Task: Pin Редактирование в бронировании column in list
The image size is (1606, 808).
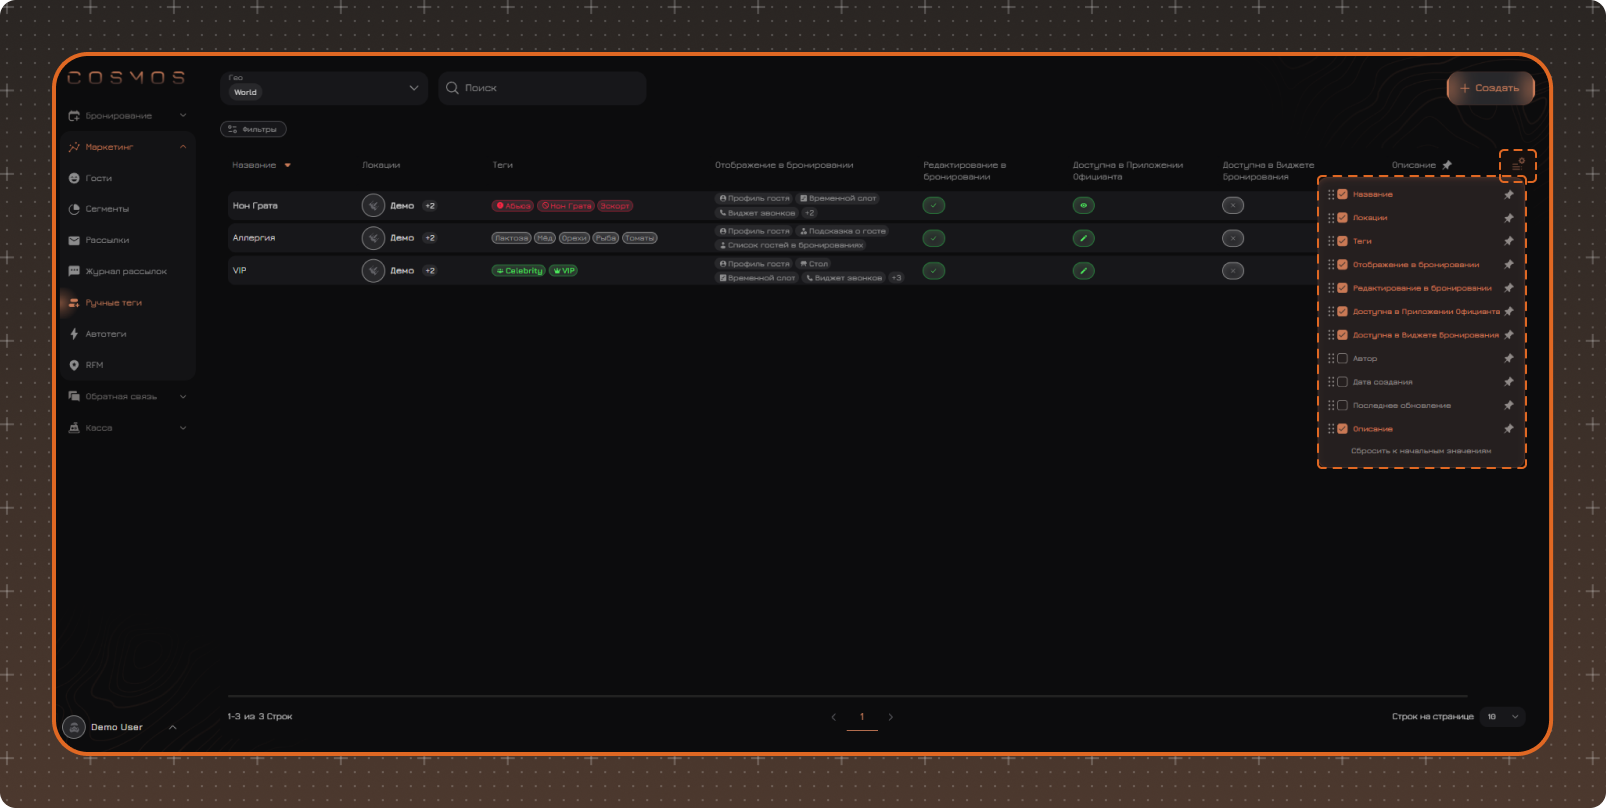Action: tap(1509, 288)
